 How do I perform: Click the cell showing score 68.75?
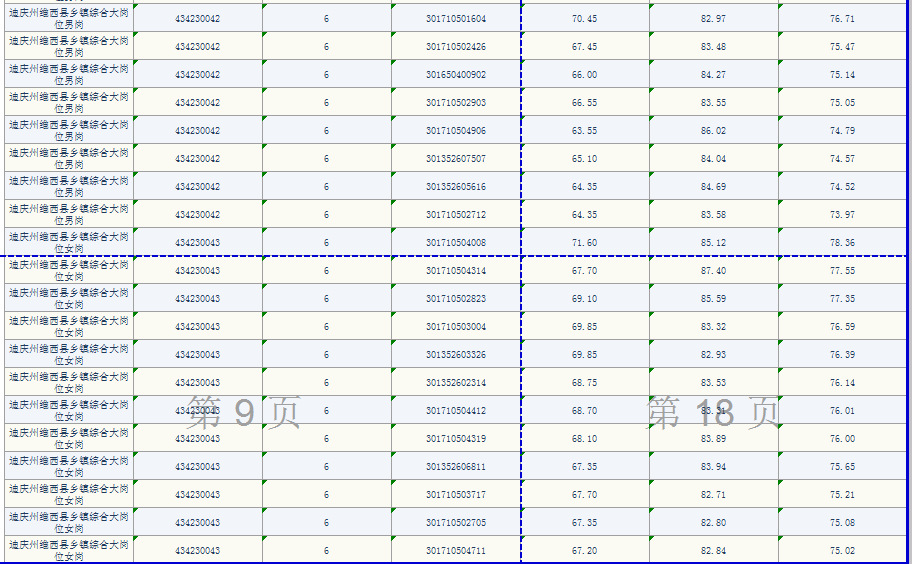(585, 383)
